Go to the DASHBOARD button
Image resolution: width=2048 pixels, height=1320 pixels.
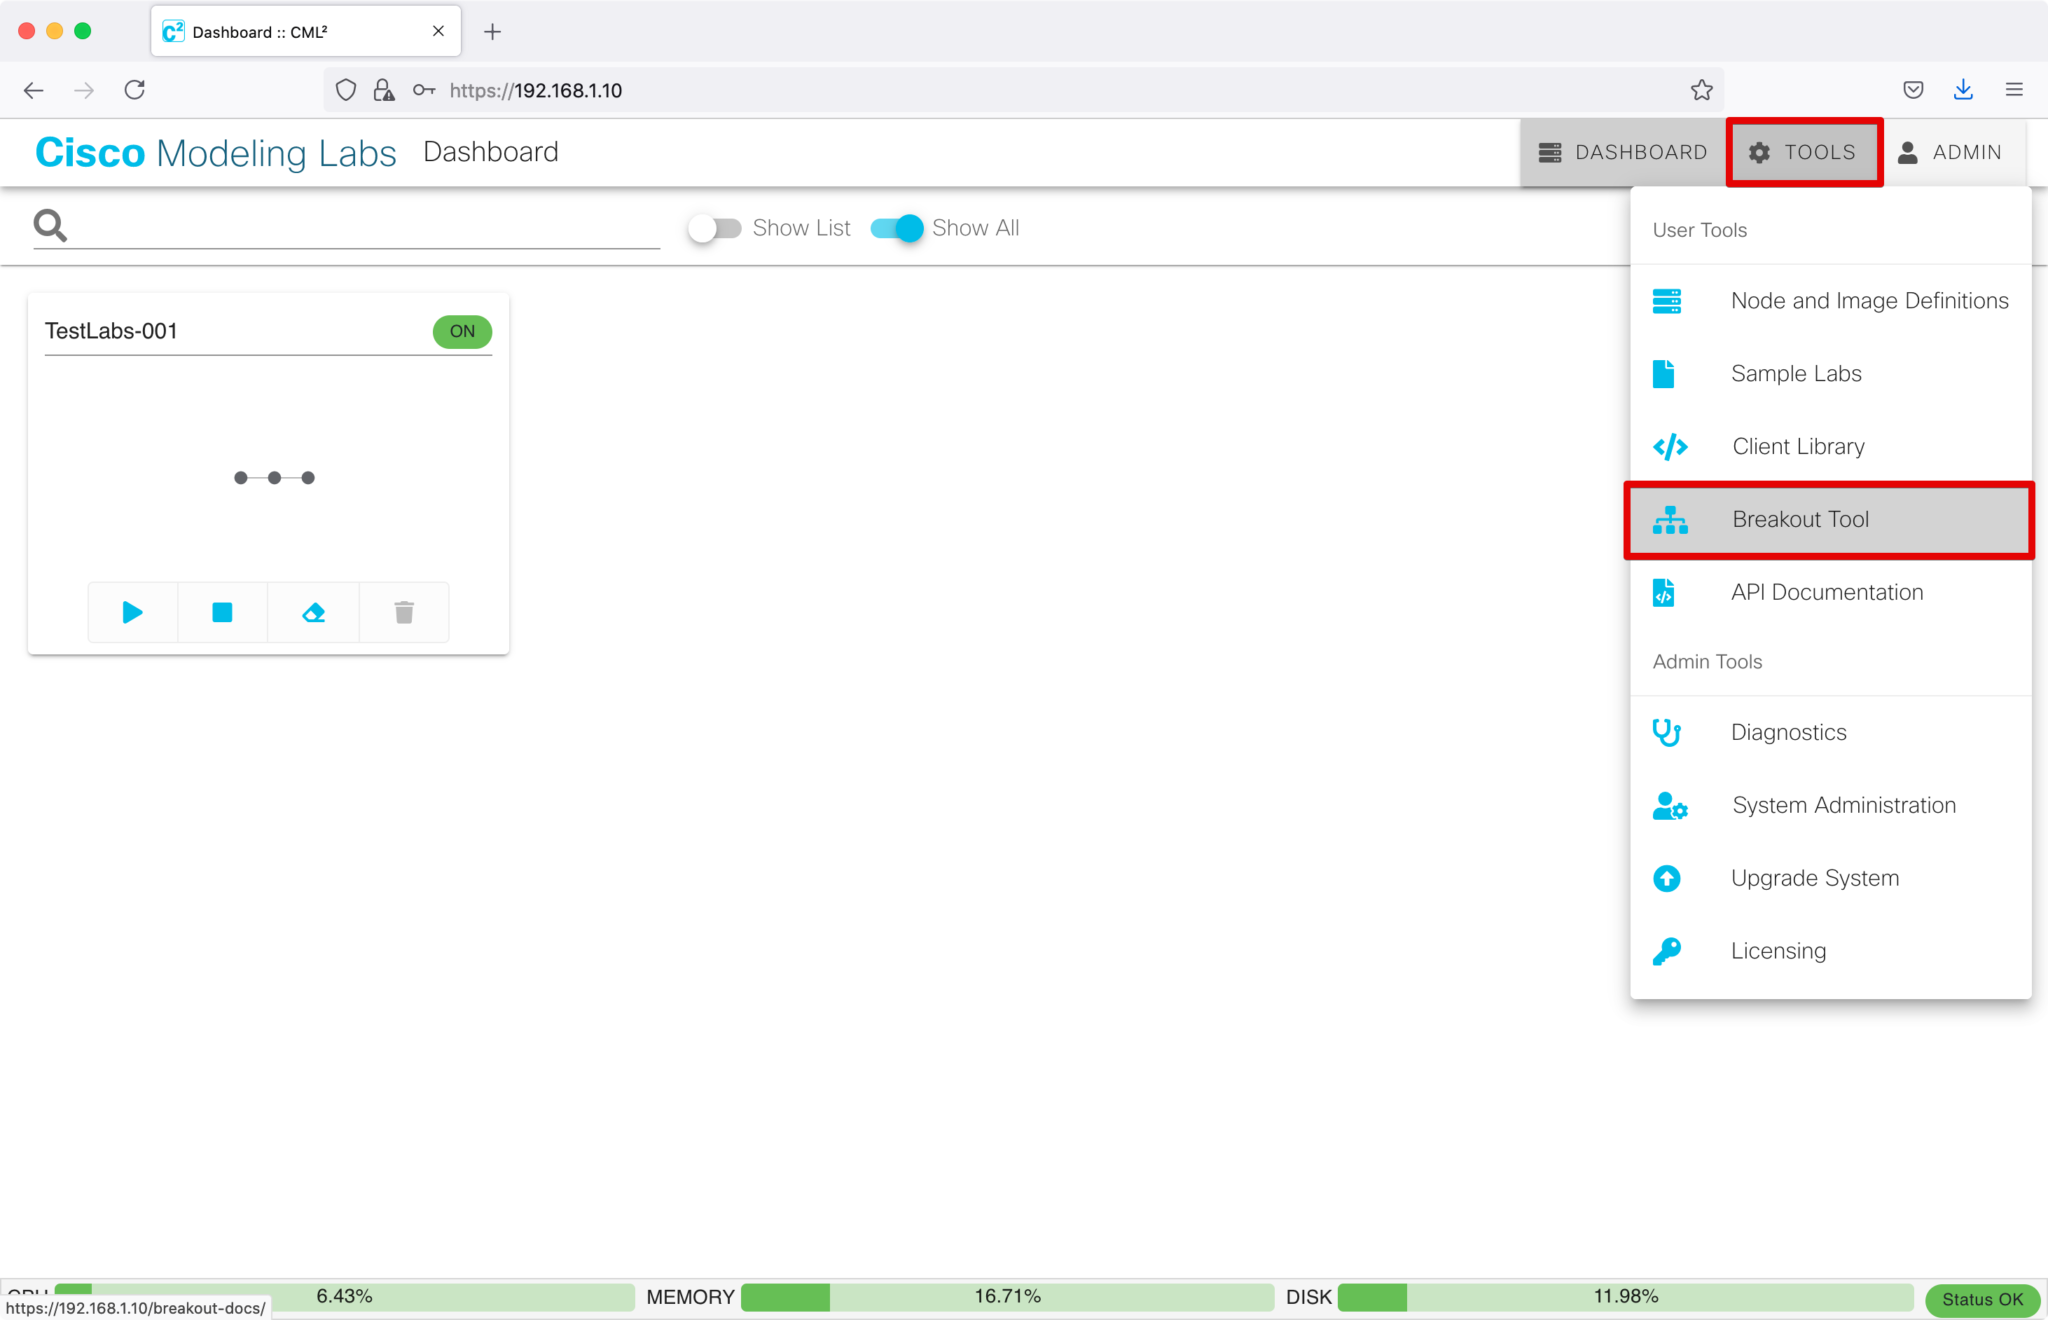1622,152
